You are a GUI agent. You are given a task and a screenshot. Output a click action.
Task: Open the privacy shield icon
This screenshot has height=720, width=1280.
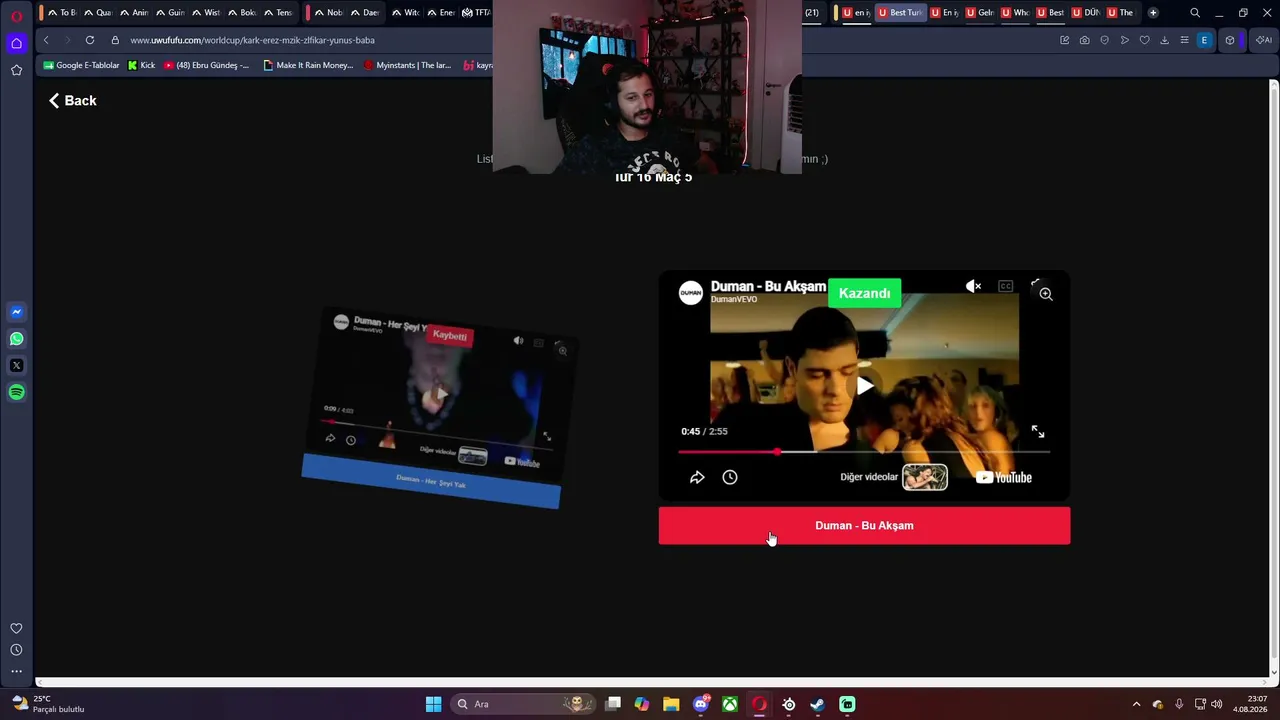pos(1105,40)
